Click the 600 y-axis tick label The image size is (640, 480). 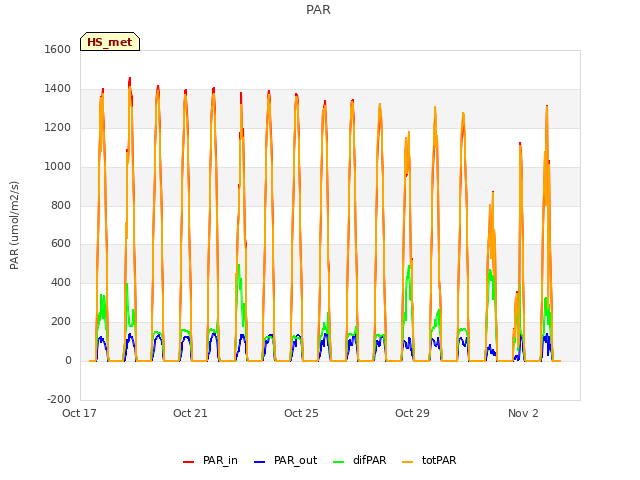point(61,244)
